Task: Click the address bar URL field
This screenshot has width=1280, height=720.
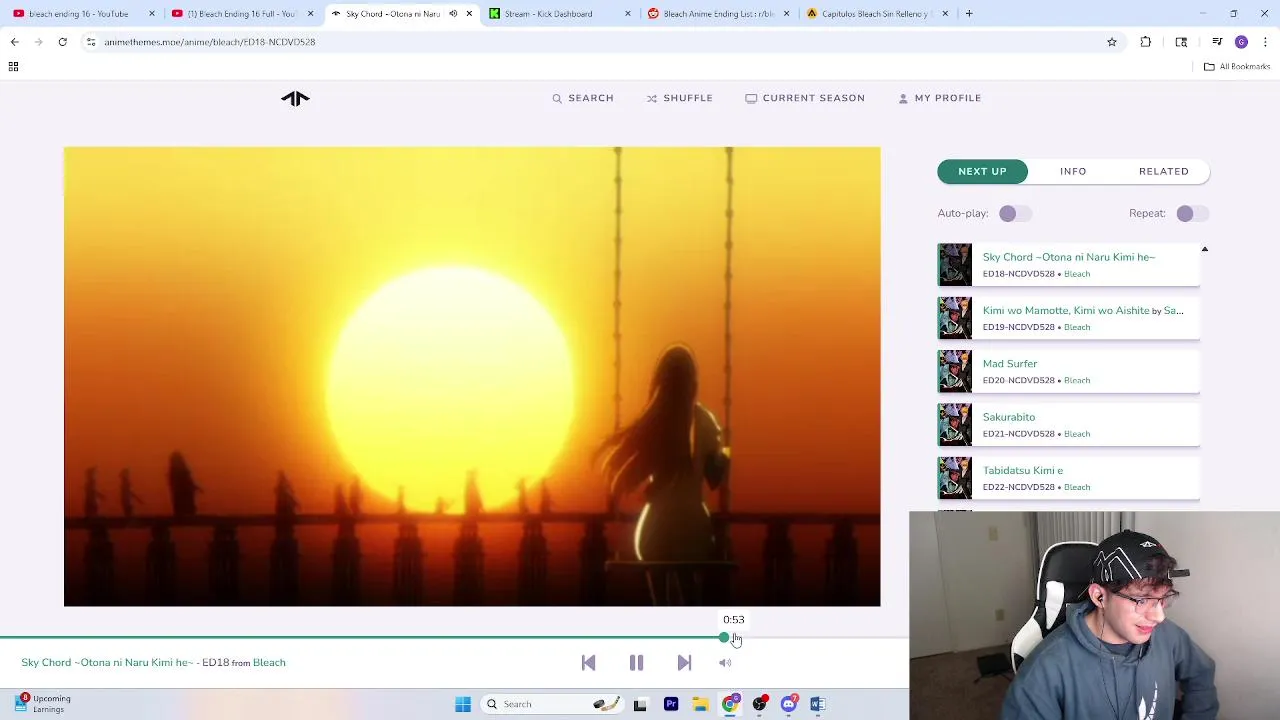Action: [x=600, y=42]
